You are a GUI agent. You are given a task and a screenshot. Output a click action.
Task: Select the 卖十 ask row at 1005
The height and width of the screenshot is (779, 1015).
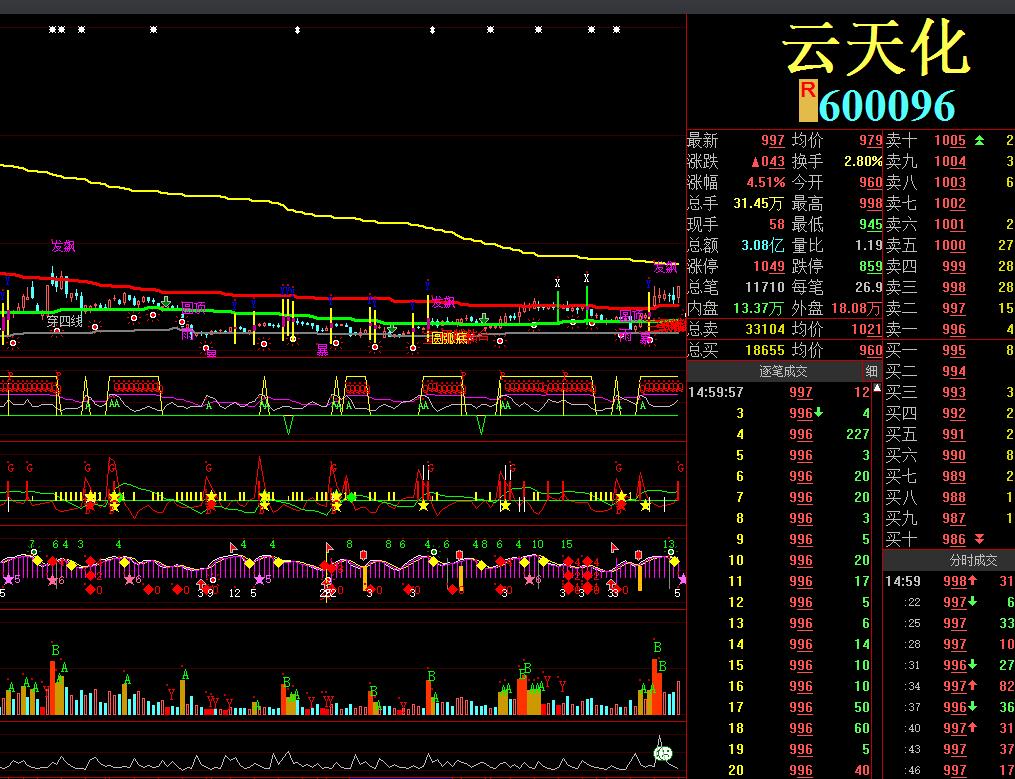click(x=950, y=140)
